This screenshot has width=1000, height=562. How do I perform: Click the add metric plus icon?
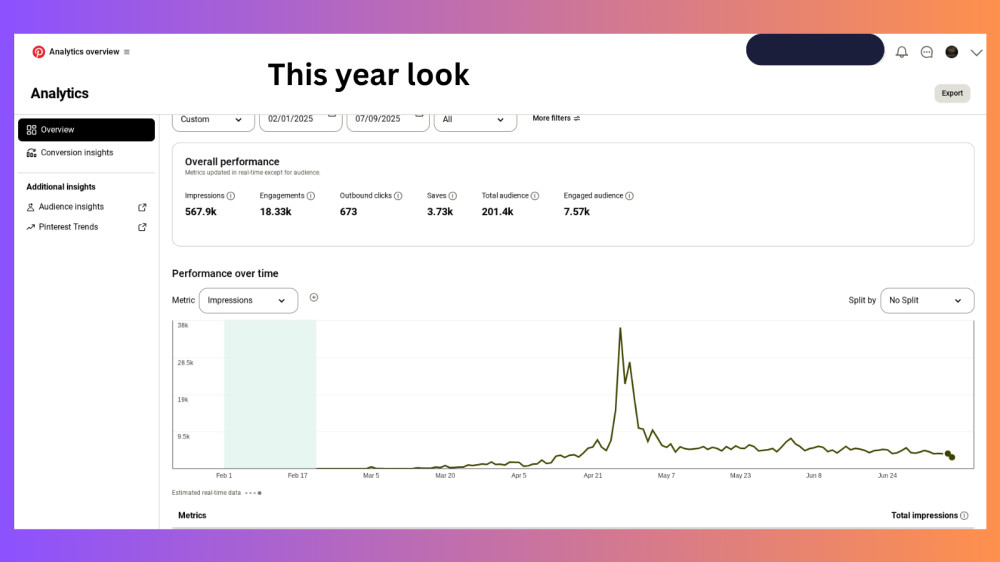coord(314,297)
